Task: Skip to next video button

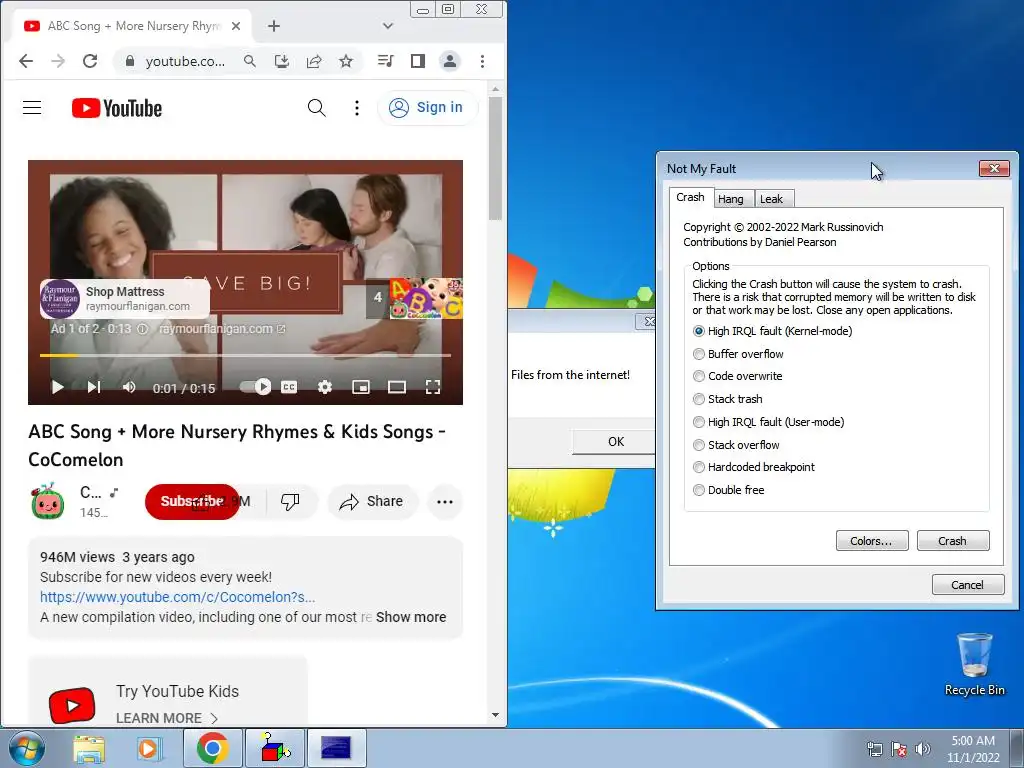Action: tap(94, 387)
